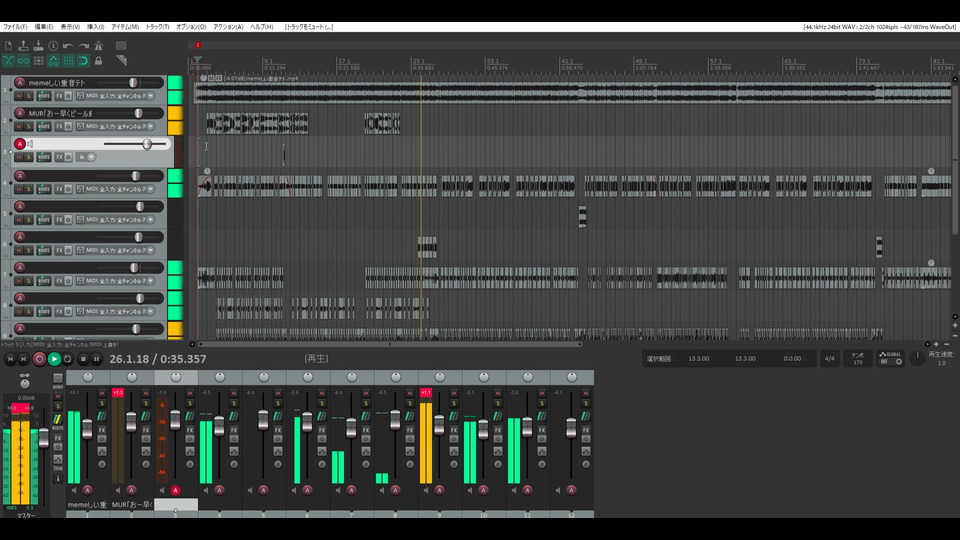Click the Save project toolbar icon
960x540 pixels.
[x=38, y=46]
